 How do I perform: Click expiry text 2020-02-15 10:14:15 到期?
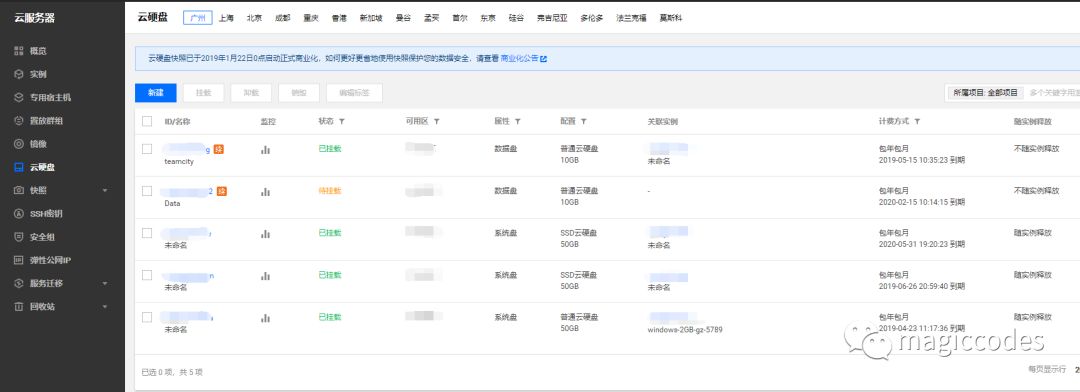[922, 202]
